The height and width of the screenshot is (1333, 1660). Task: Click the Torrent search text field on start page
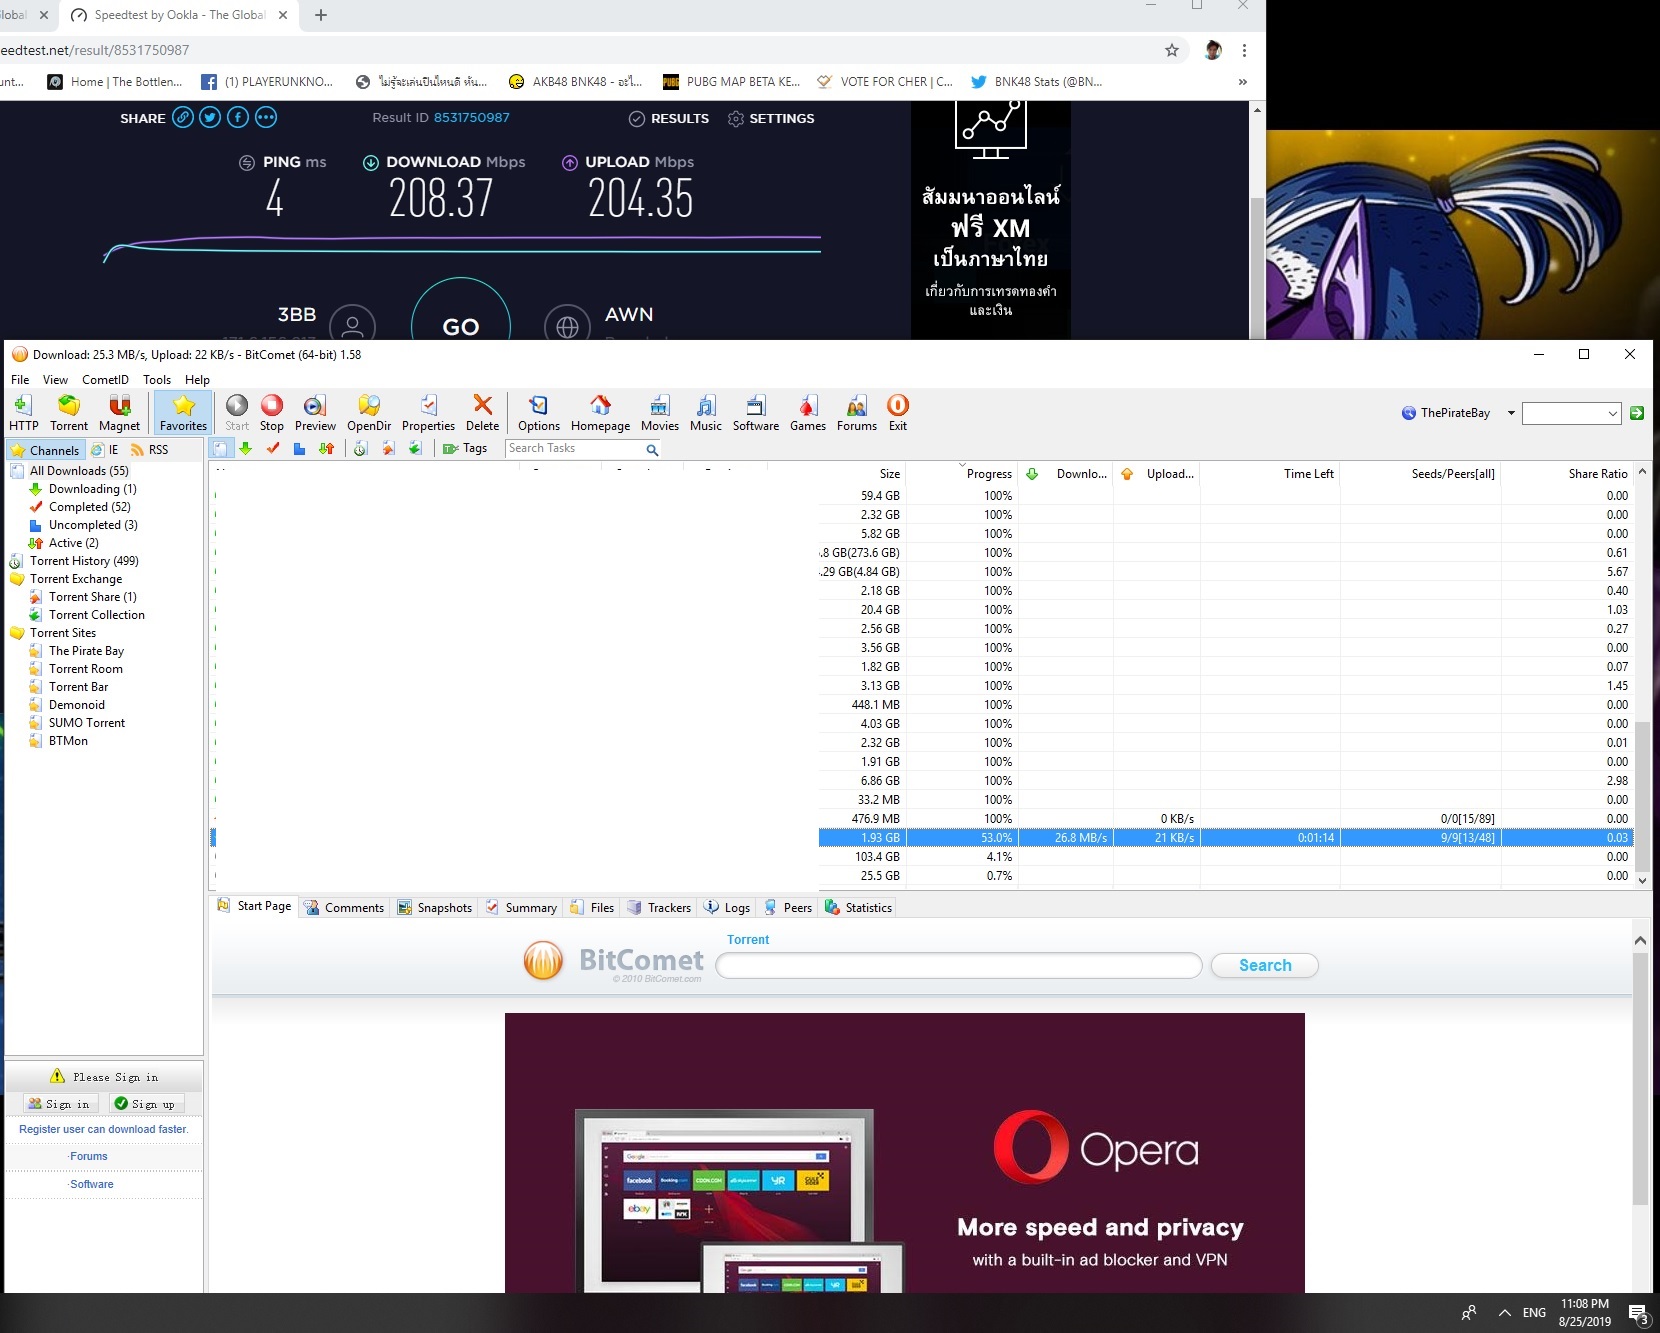959,965
